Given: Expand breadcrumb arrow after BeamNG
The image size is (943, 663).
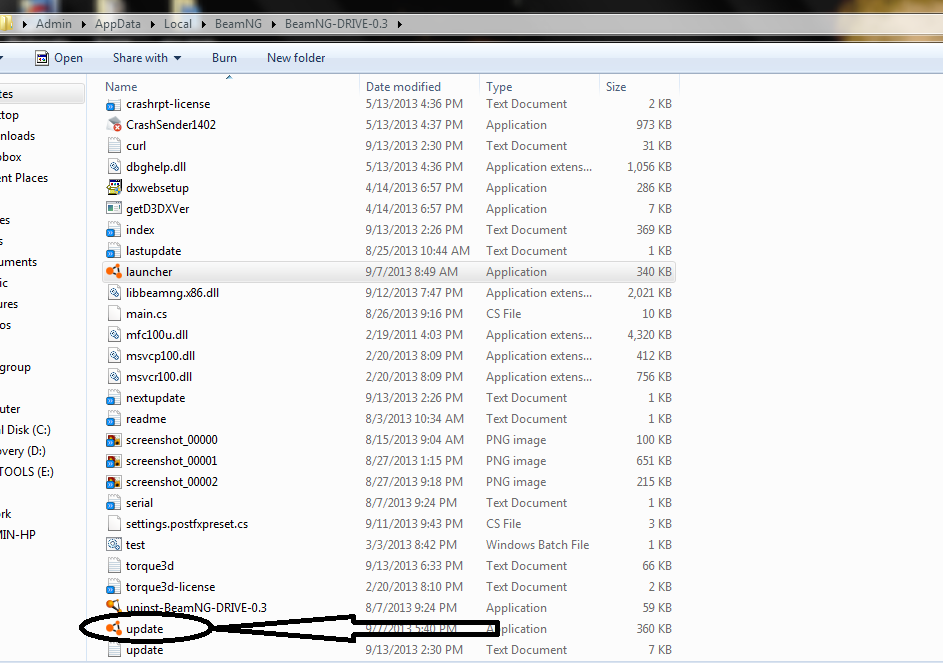Looking at the screenshot, I should pyautogui.click(x=274, y=24).
